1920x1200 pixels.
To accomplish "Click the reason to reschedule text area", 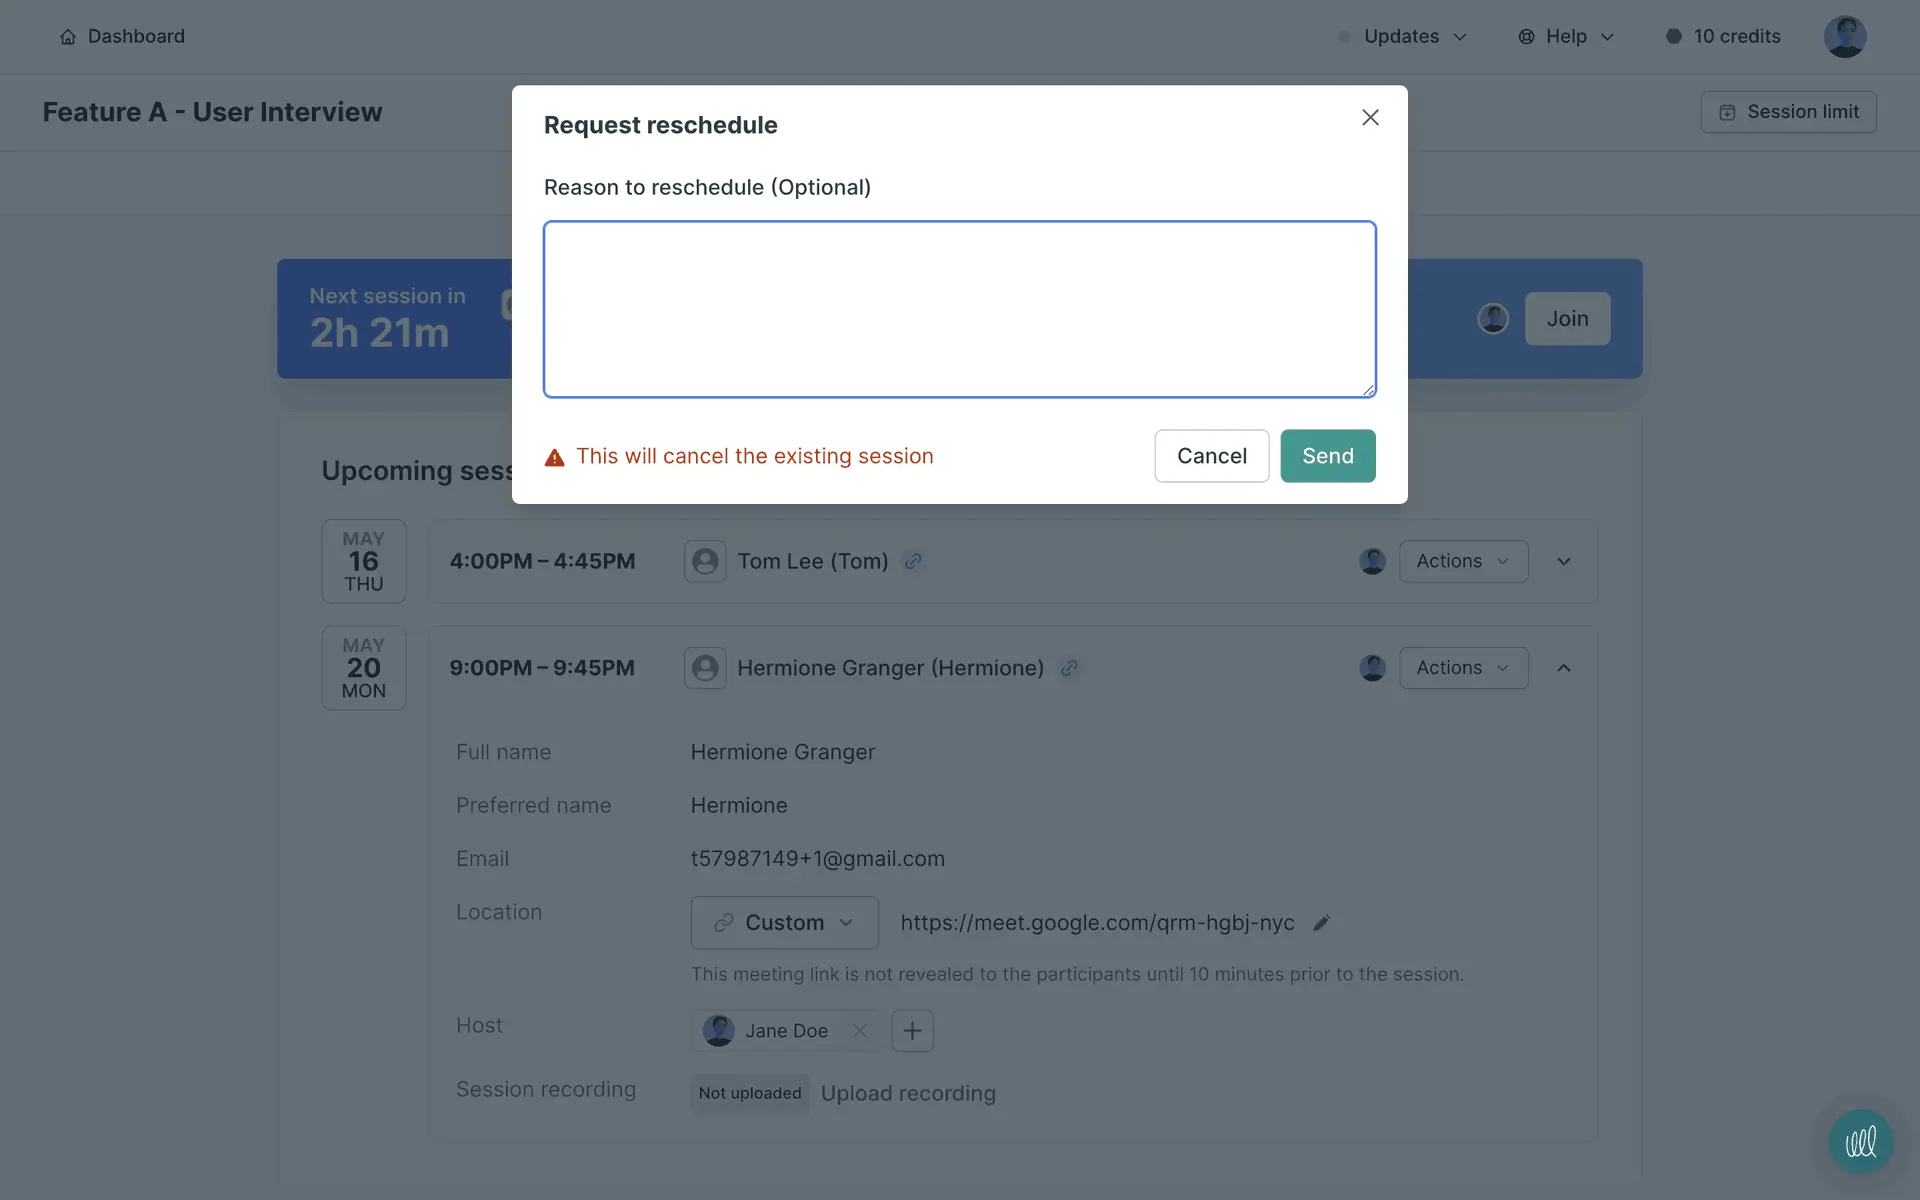I will 959,309.
